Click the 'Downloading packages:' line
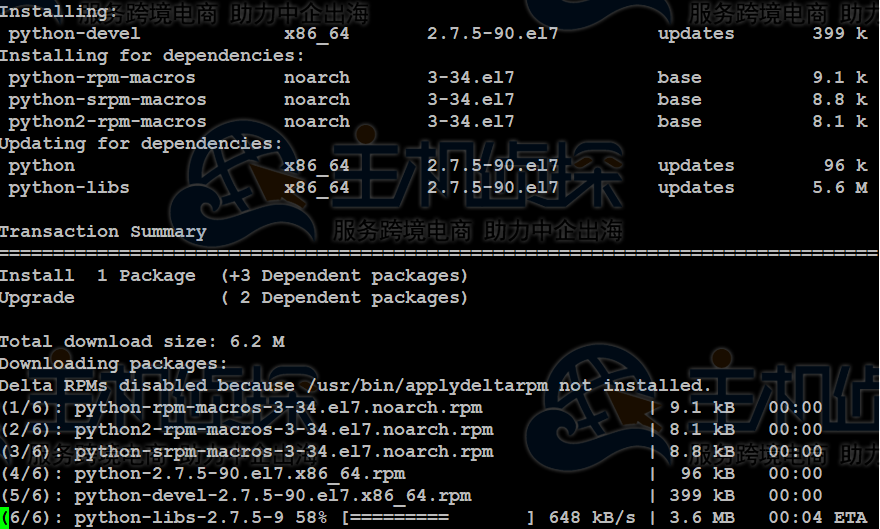Image resolution: width=880 pixels, height=529 pixels. (114, 364)
